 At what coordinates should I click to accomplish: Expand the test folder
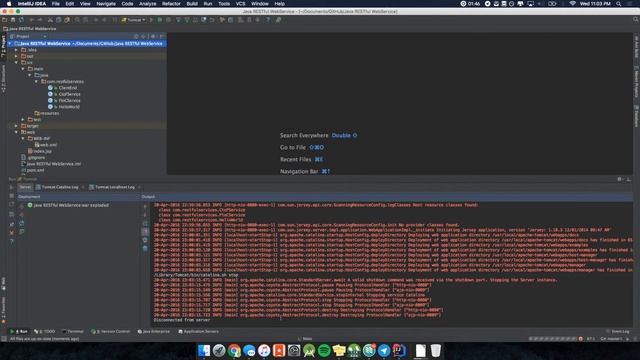(x=23, y=120)
